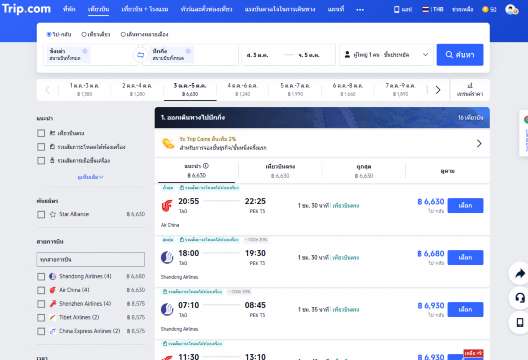
Task: Click the Tibet Airlines logo in filters
Action: [x=53, y=317]
